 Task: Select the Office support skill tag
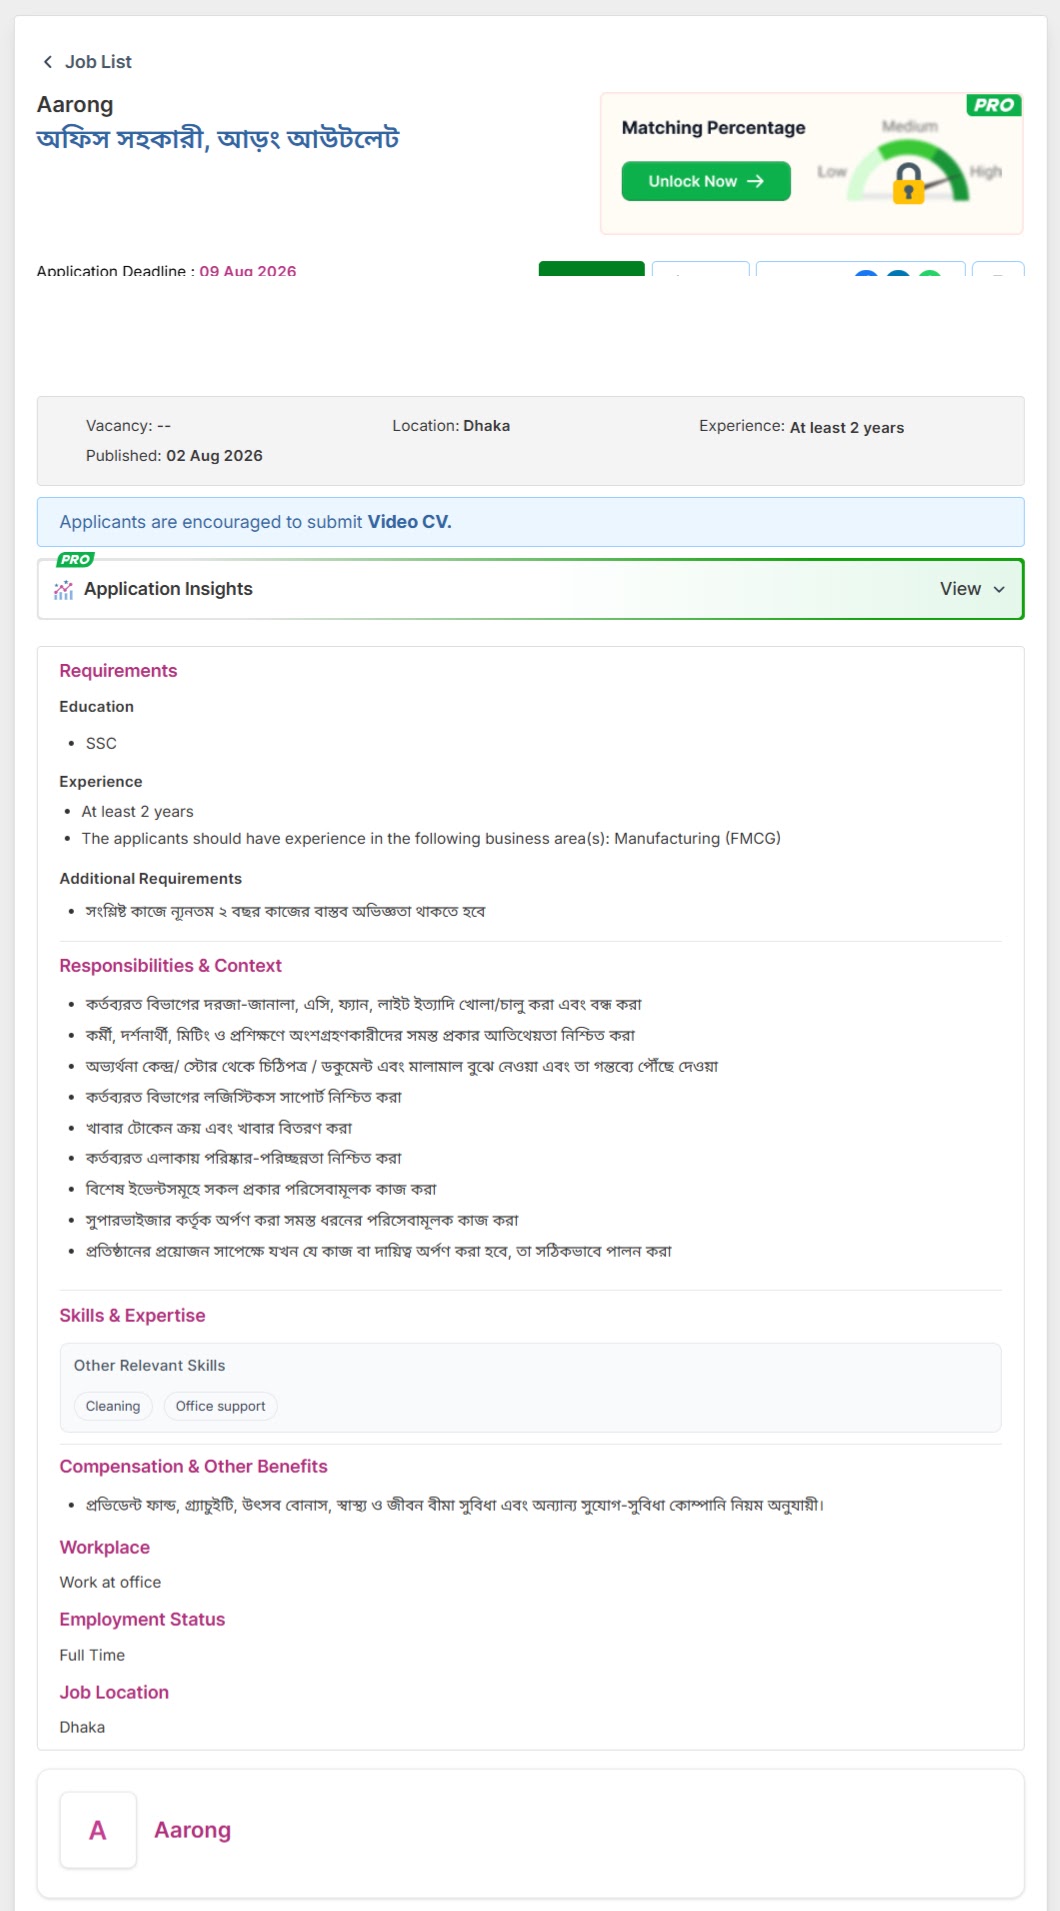pos(220,1406)
